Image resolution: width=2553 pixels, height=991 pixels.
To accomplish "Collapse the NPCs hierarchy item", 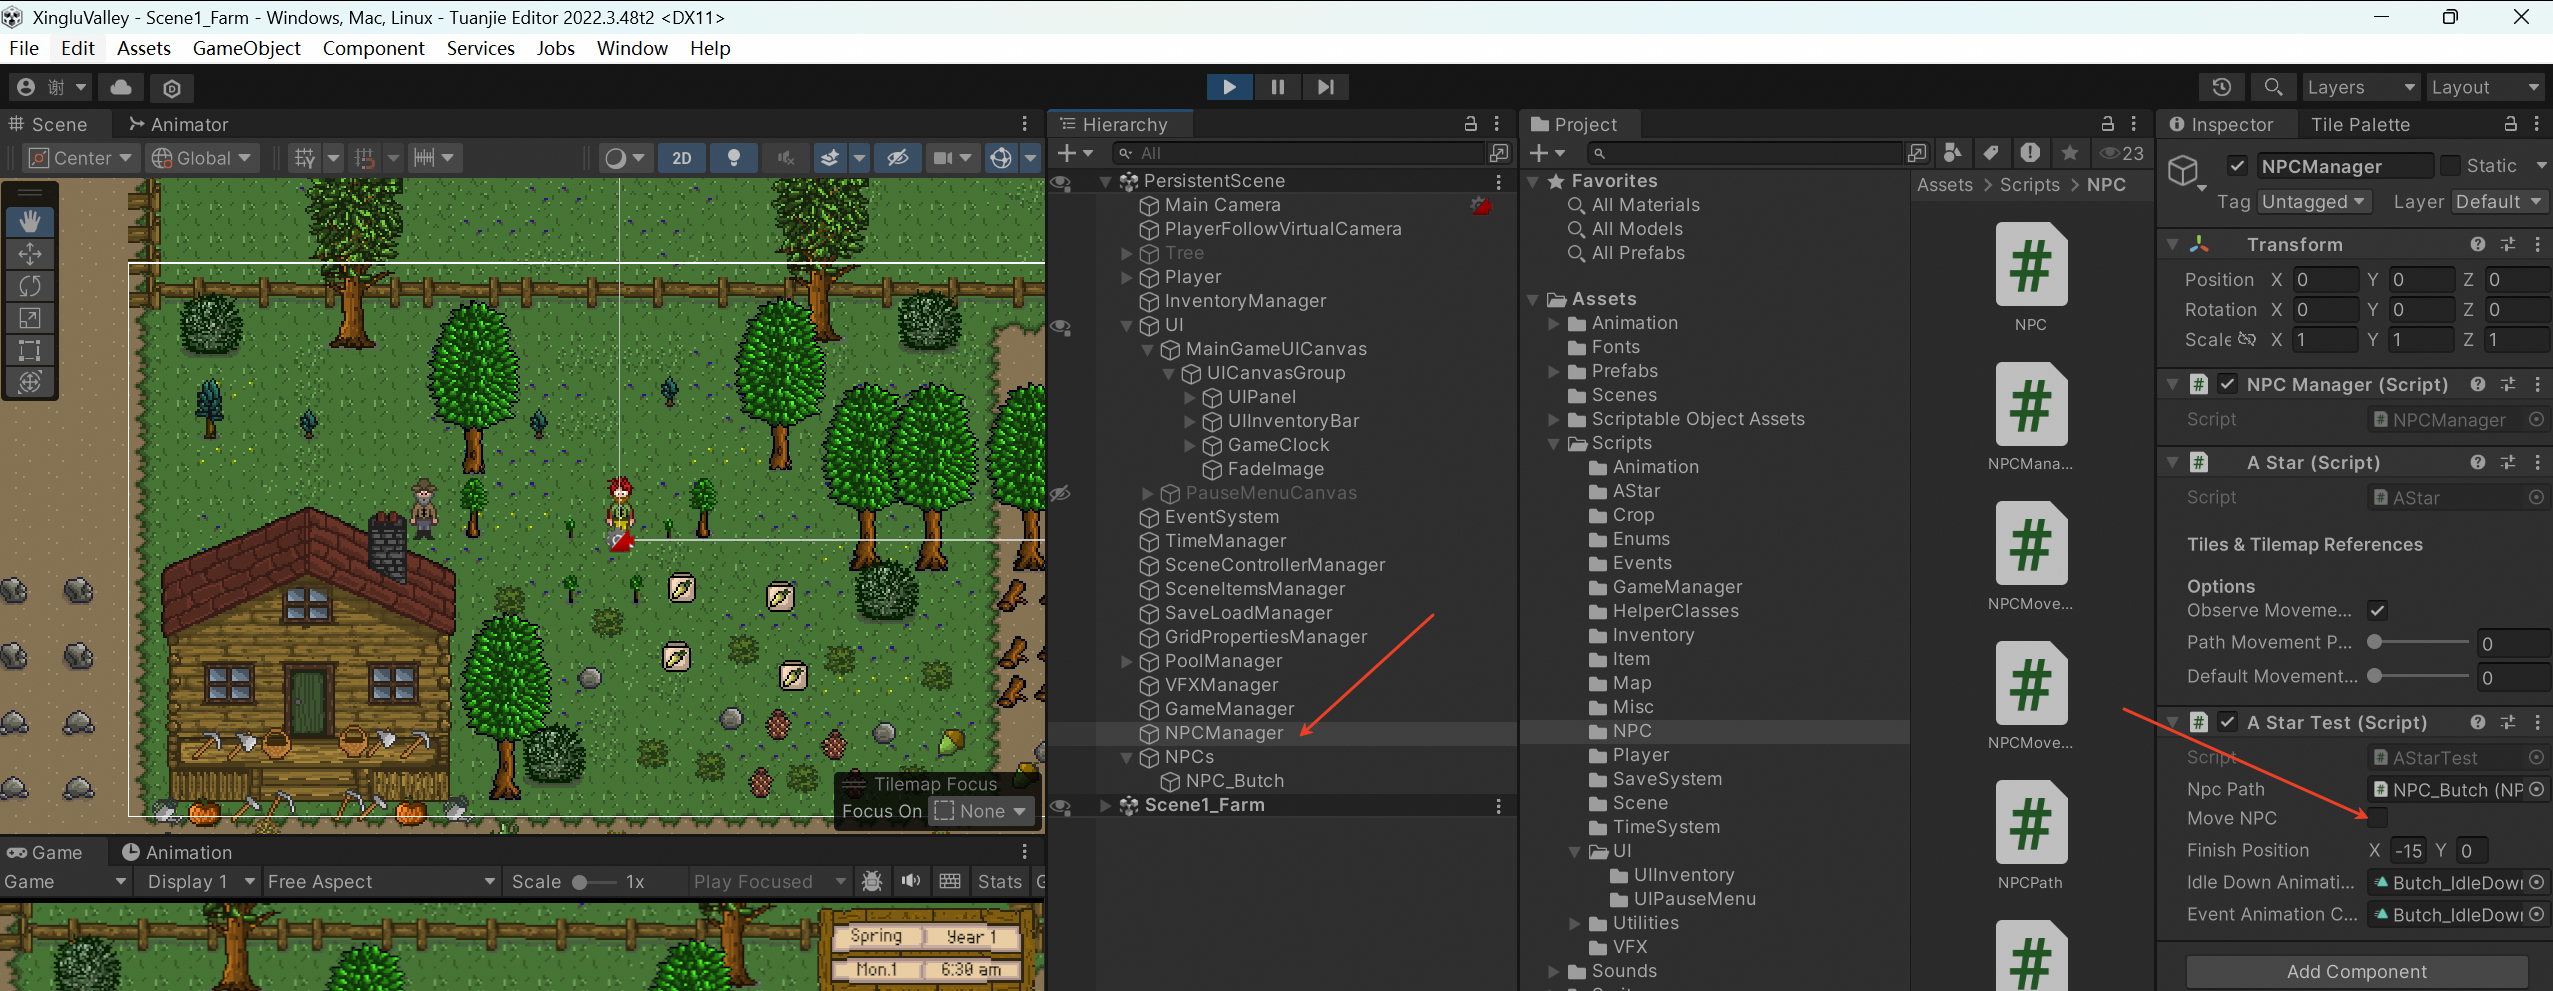I will tap(1127, 758).
